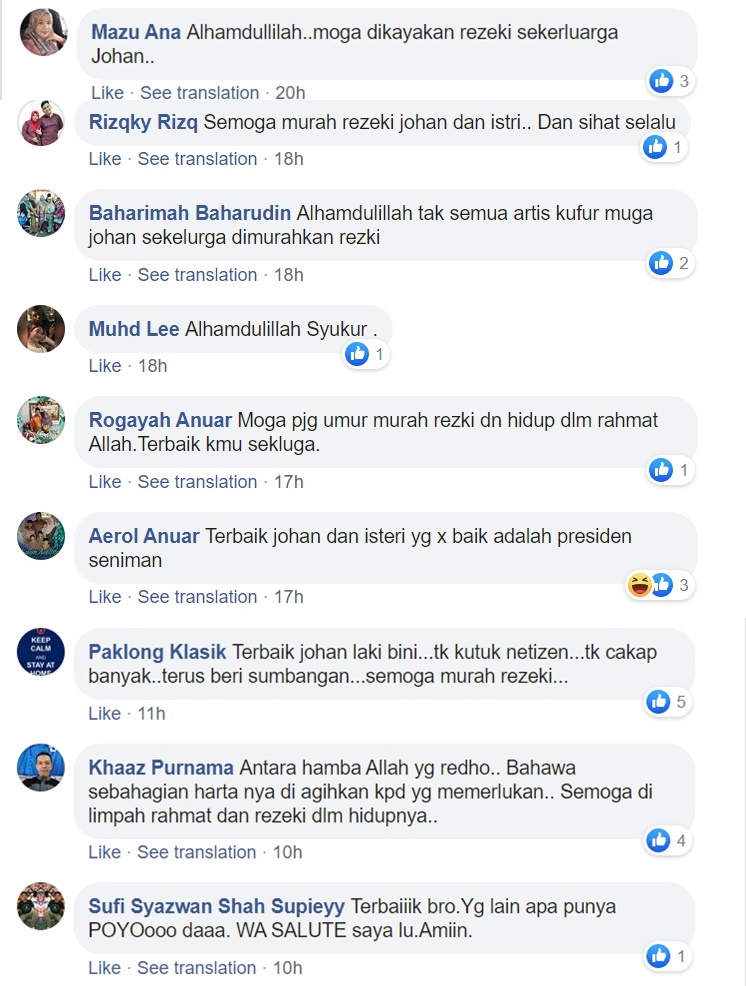
Task: Click thumbs-up badge on Khaaz Purnama's comment
Action: (x=658, y=840)
